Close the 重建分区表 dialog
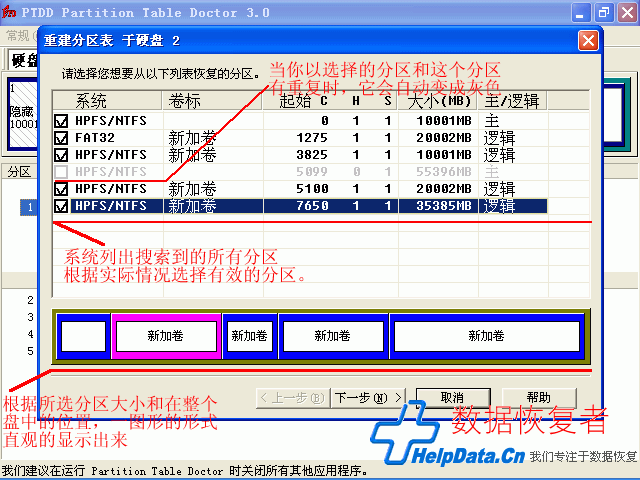This screenshot has width=640, height=480. point(588,40)
